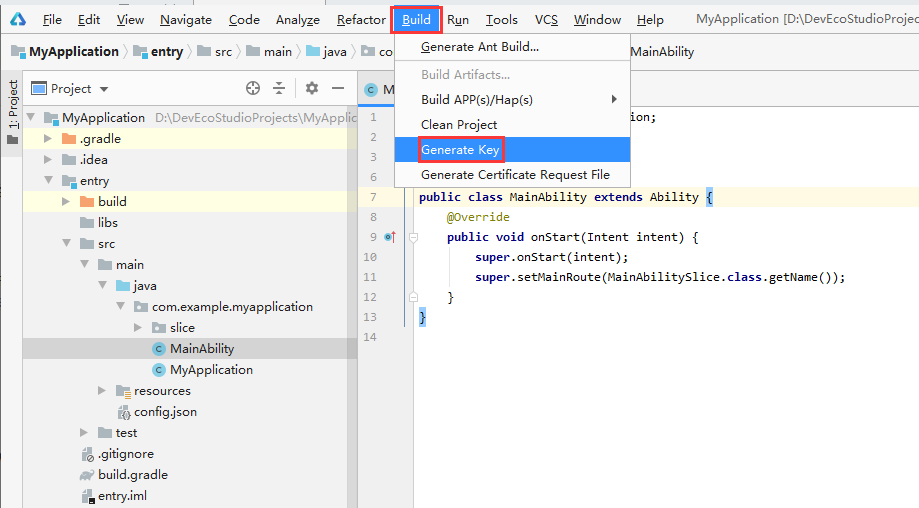Open the Project panel settings gear

pos(312,88)
